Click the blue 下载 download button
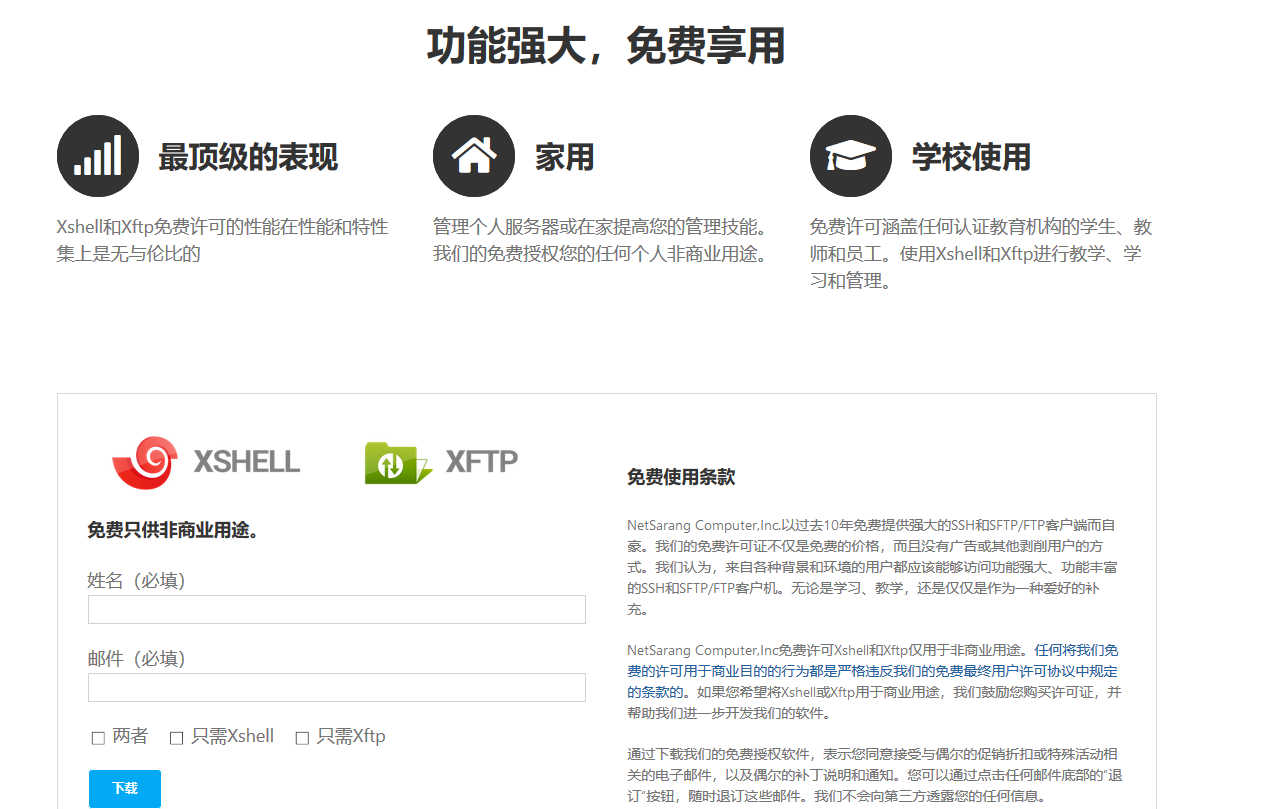Image resolution: width=1284 pixels, height=809 pixels. coord(125,788)
